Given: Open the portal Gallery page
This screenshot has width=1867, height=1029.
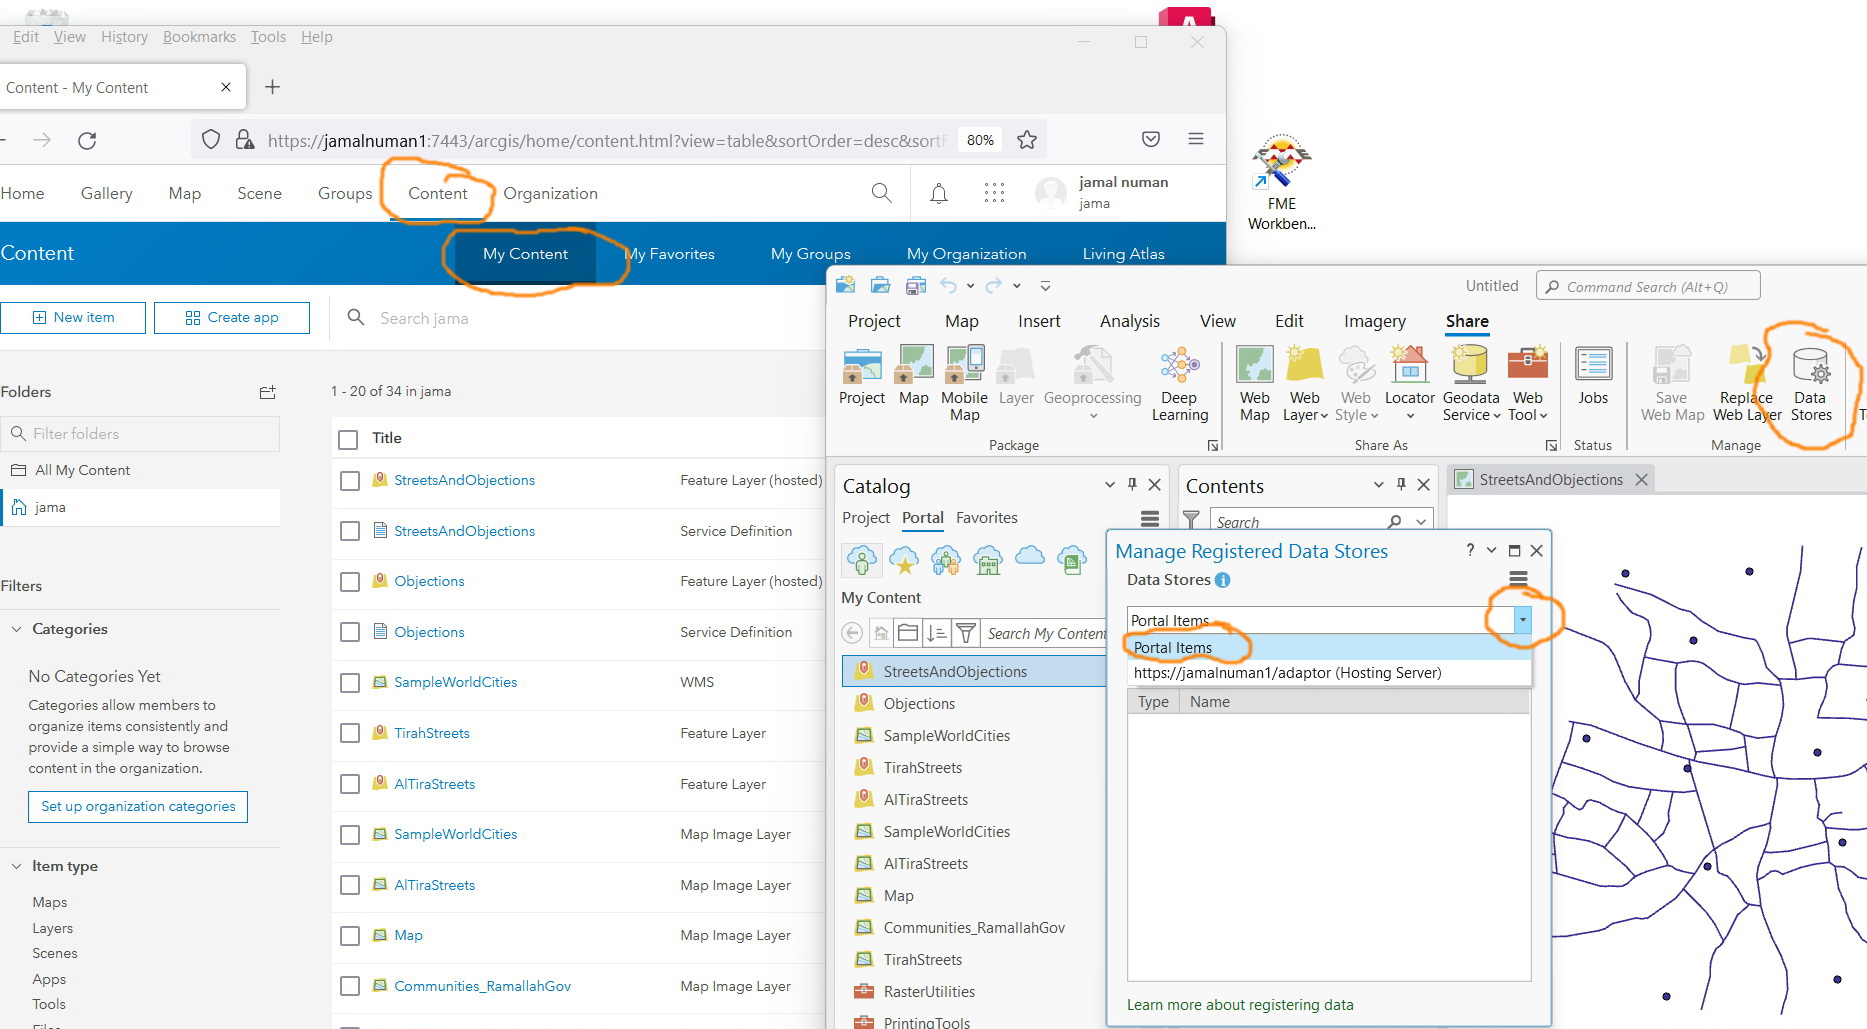Looking at the screenshot, I should pos(106,193).
